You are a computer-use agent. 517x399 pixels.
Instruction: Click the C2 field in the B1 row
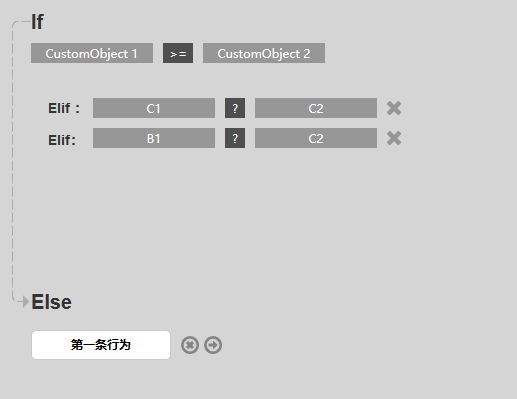coord(316,138)
